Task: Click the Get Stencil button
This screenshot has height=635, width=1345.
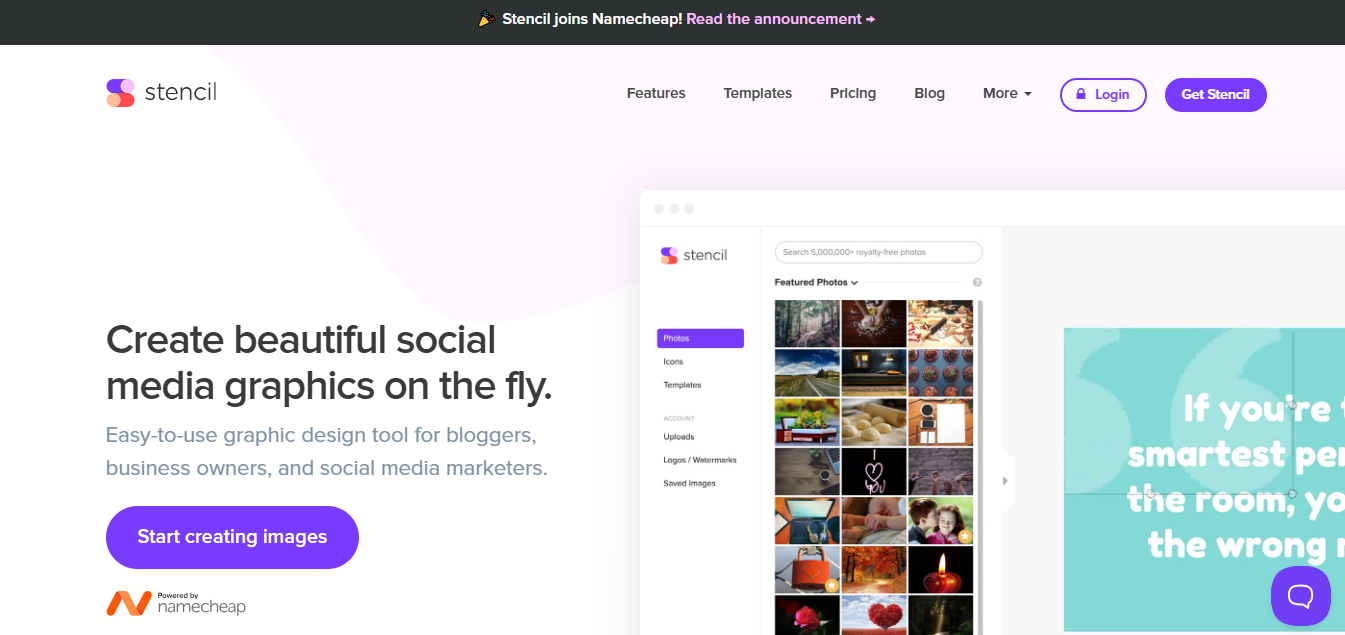Action: [1216, 94]
